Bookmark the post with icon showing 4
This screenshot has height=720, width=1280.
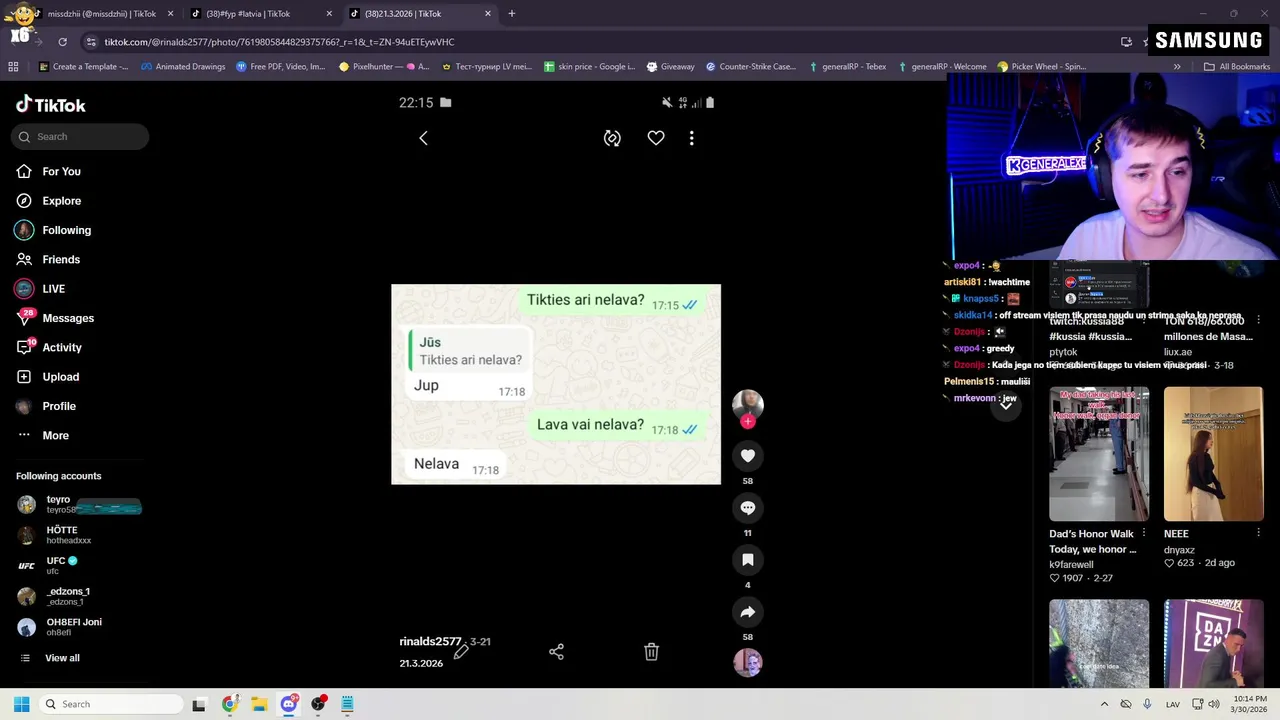pos(747,560)
